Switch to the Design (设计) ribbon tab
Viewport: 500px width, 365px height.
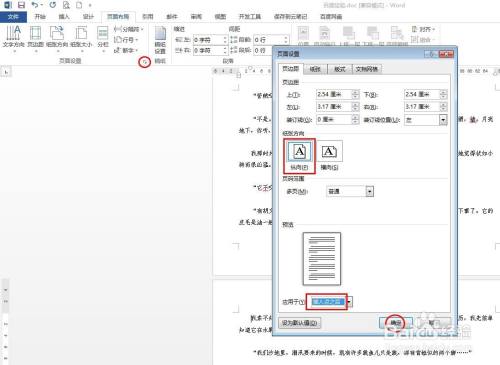tap(88, 17)
